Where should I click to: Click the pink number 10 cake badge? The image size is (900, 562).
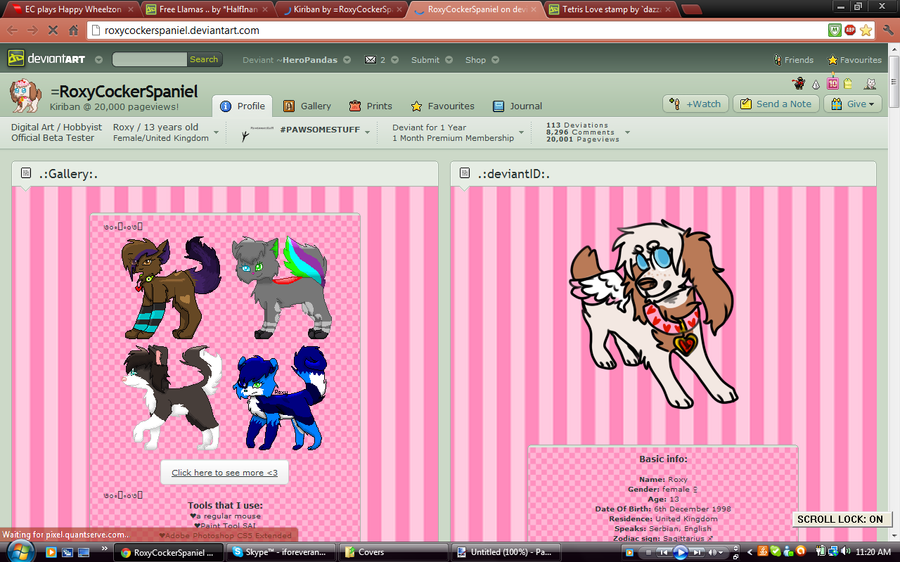832,83
